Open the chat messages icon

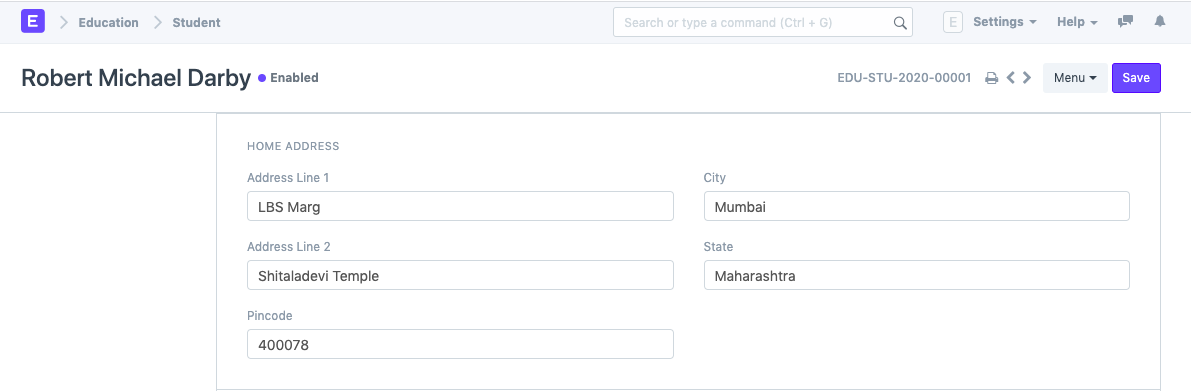pyautogui.click(x=1126, y=22)
